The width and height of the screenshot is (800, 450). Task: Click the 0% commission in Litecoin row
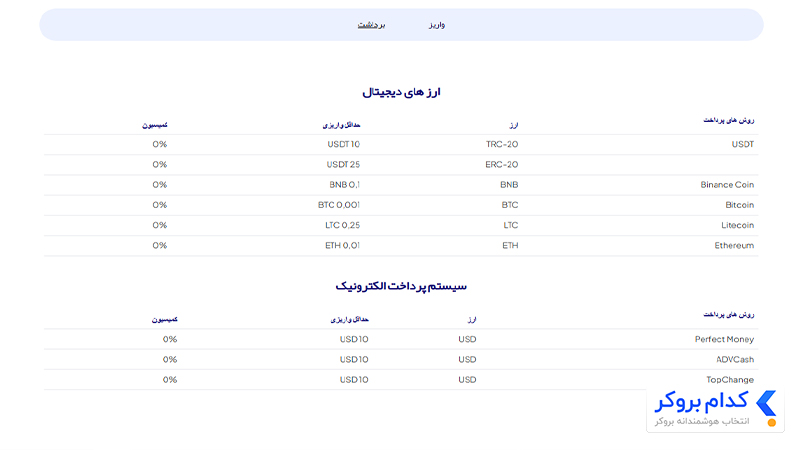pyautogui.click(x=160, y=225)
